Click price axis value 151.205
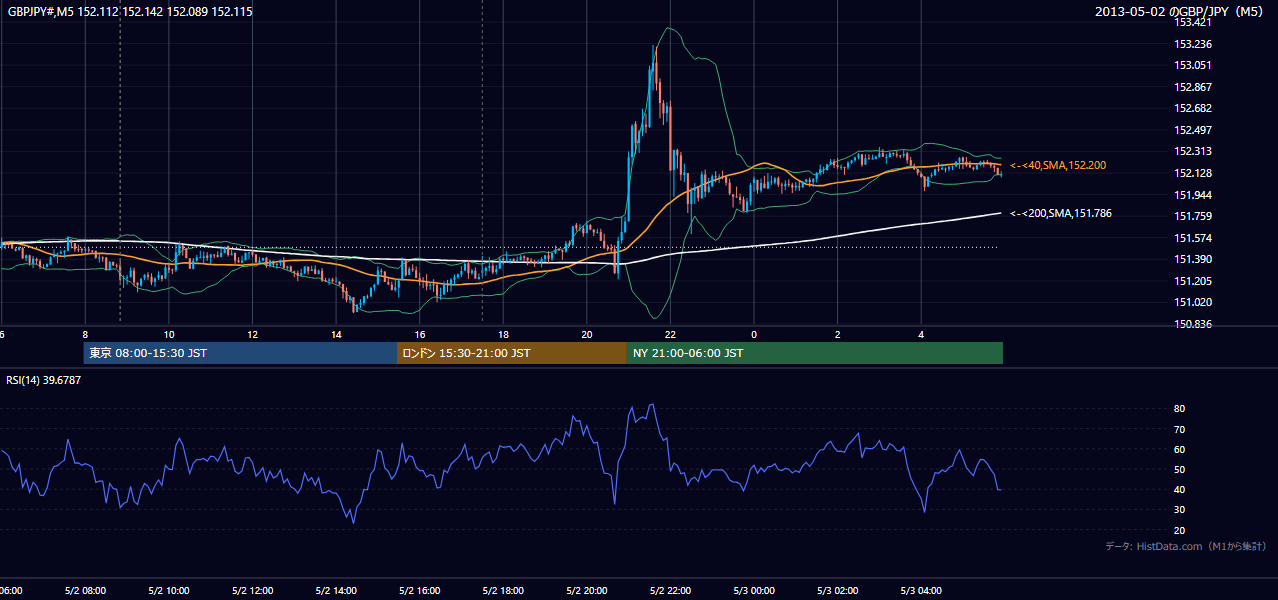 click(x=1193, y=281)
